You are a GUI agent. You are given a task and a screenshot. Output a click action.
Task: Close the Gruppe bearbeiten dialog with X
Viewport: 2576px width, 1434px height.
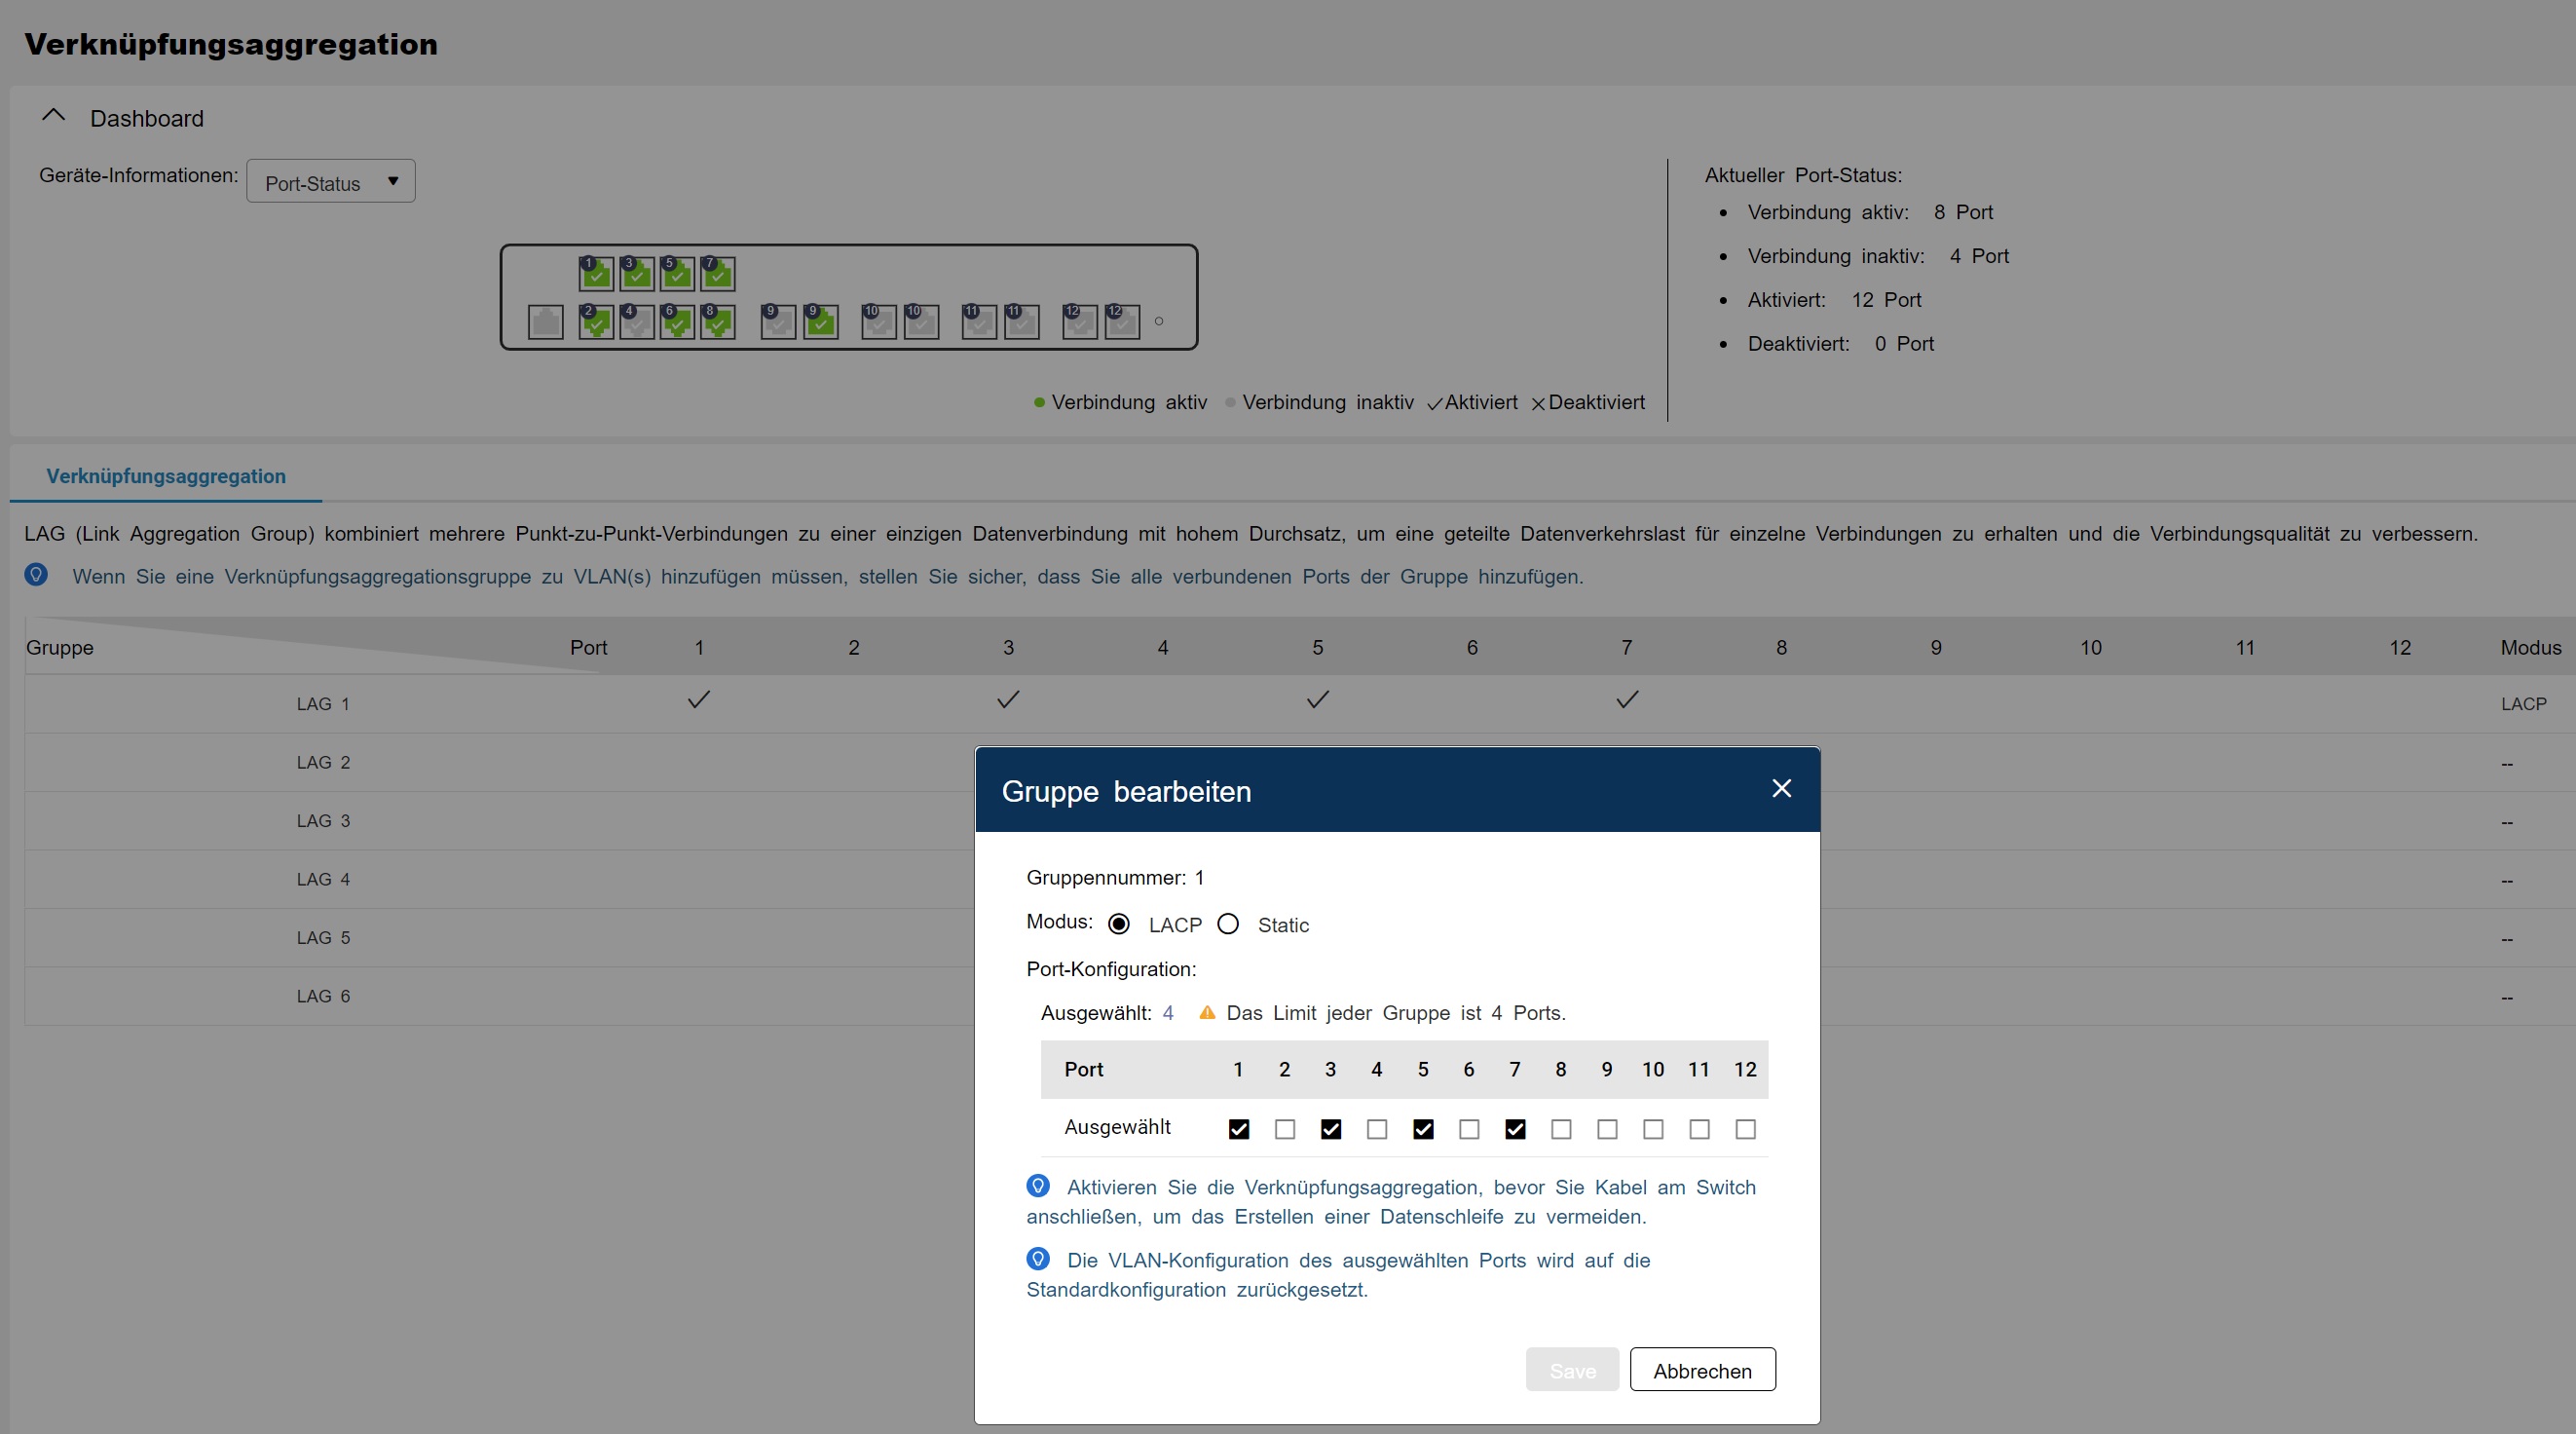[1781, 789]
